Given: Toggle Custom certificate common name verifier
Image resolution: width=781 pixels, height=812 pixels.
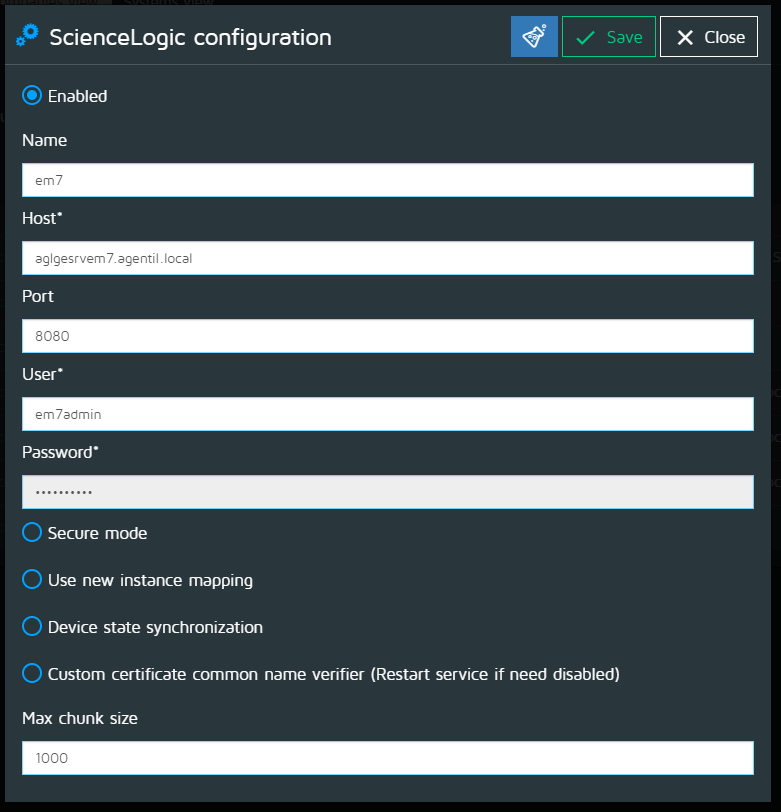Looking at the screenshot, I should pyautogui.click(x=32, y=674).
